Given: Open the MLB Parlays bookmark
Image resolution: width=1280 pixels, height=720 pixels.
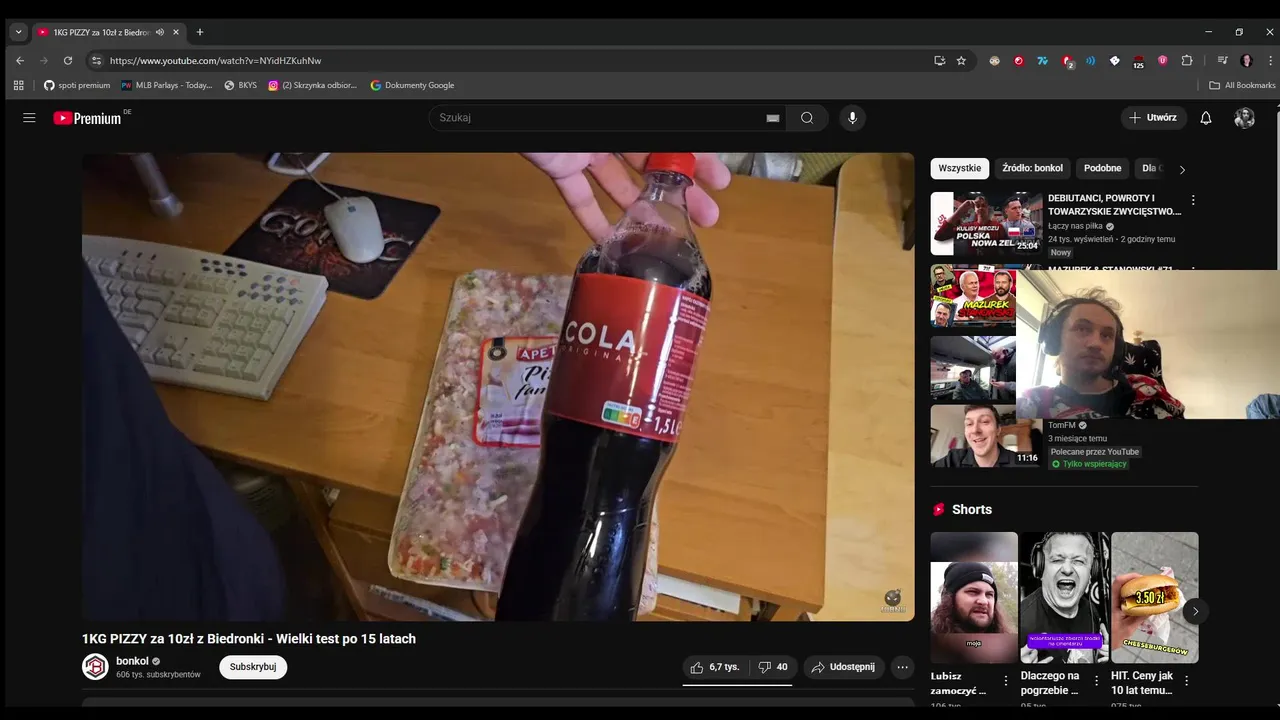Looking at the screenshot, I should [x=167, y=85].
